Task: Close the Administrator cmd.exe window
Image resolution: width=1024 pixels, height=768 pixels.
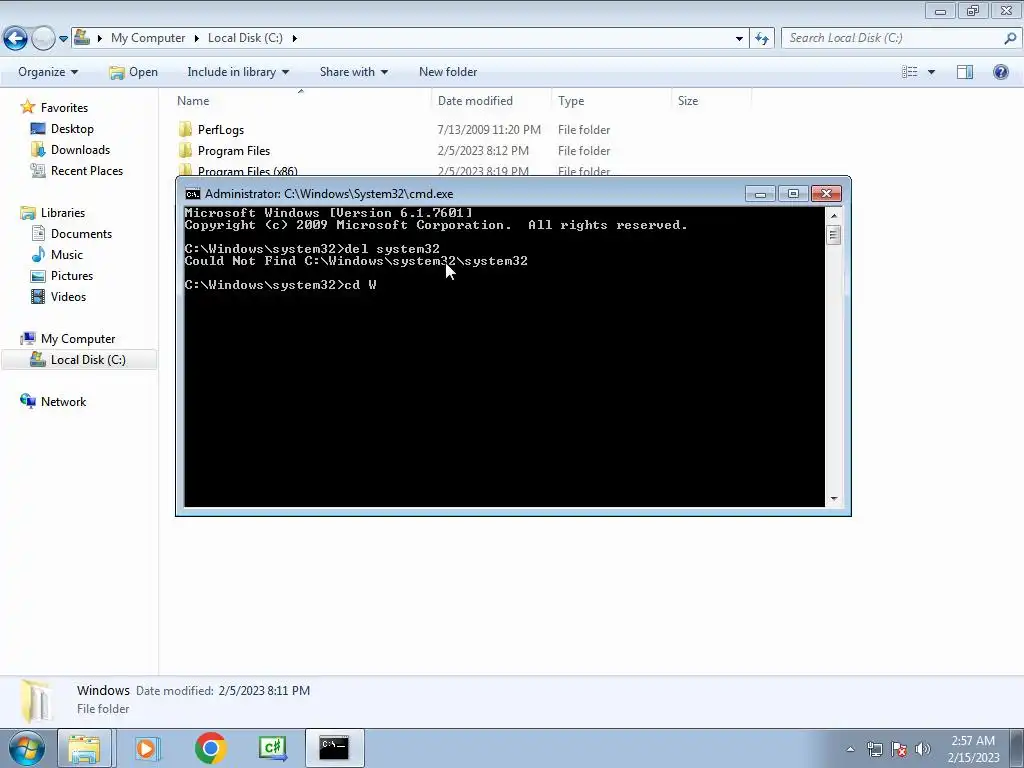Action: (x=826, y=193)
